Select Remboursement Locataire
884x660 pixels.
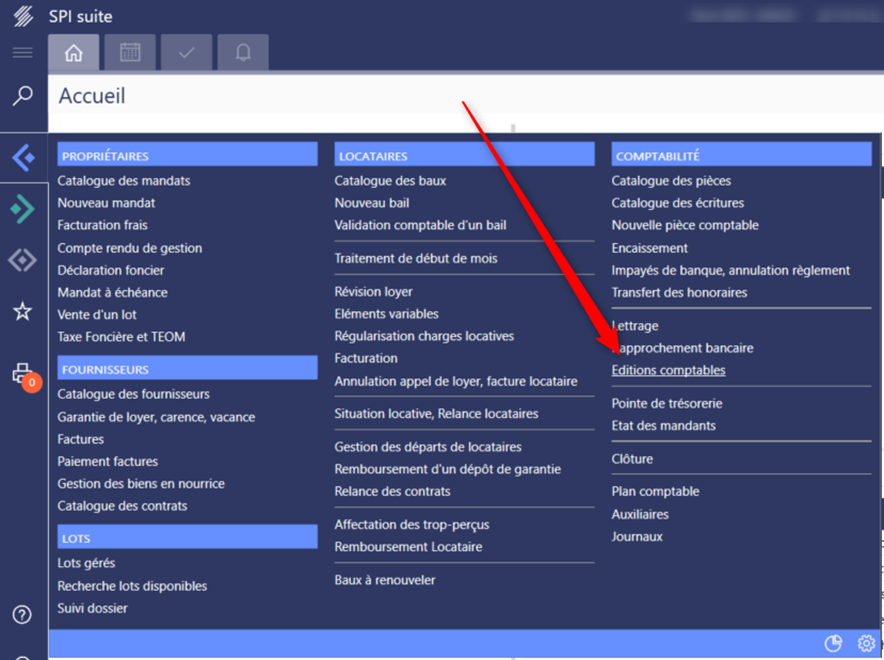point(408,547)
